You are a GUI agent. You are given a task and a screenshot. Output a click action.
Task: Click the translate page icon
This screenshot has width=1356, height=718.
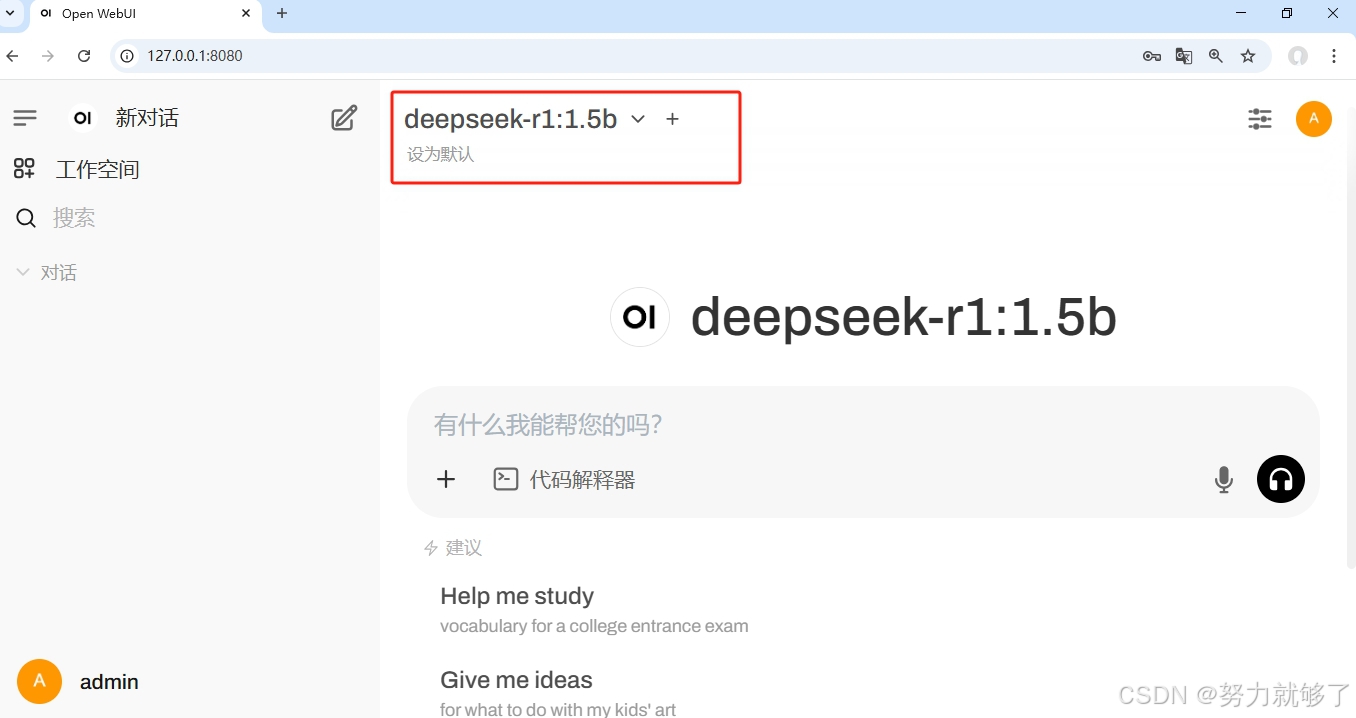pos(1184,56)
